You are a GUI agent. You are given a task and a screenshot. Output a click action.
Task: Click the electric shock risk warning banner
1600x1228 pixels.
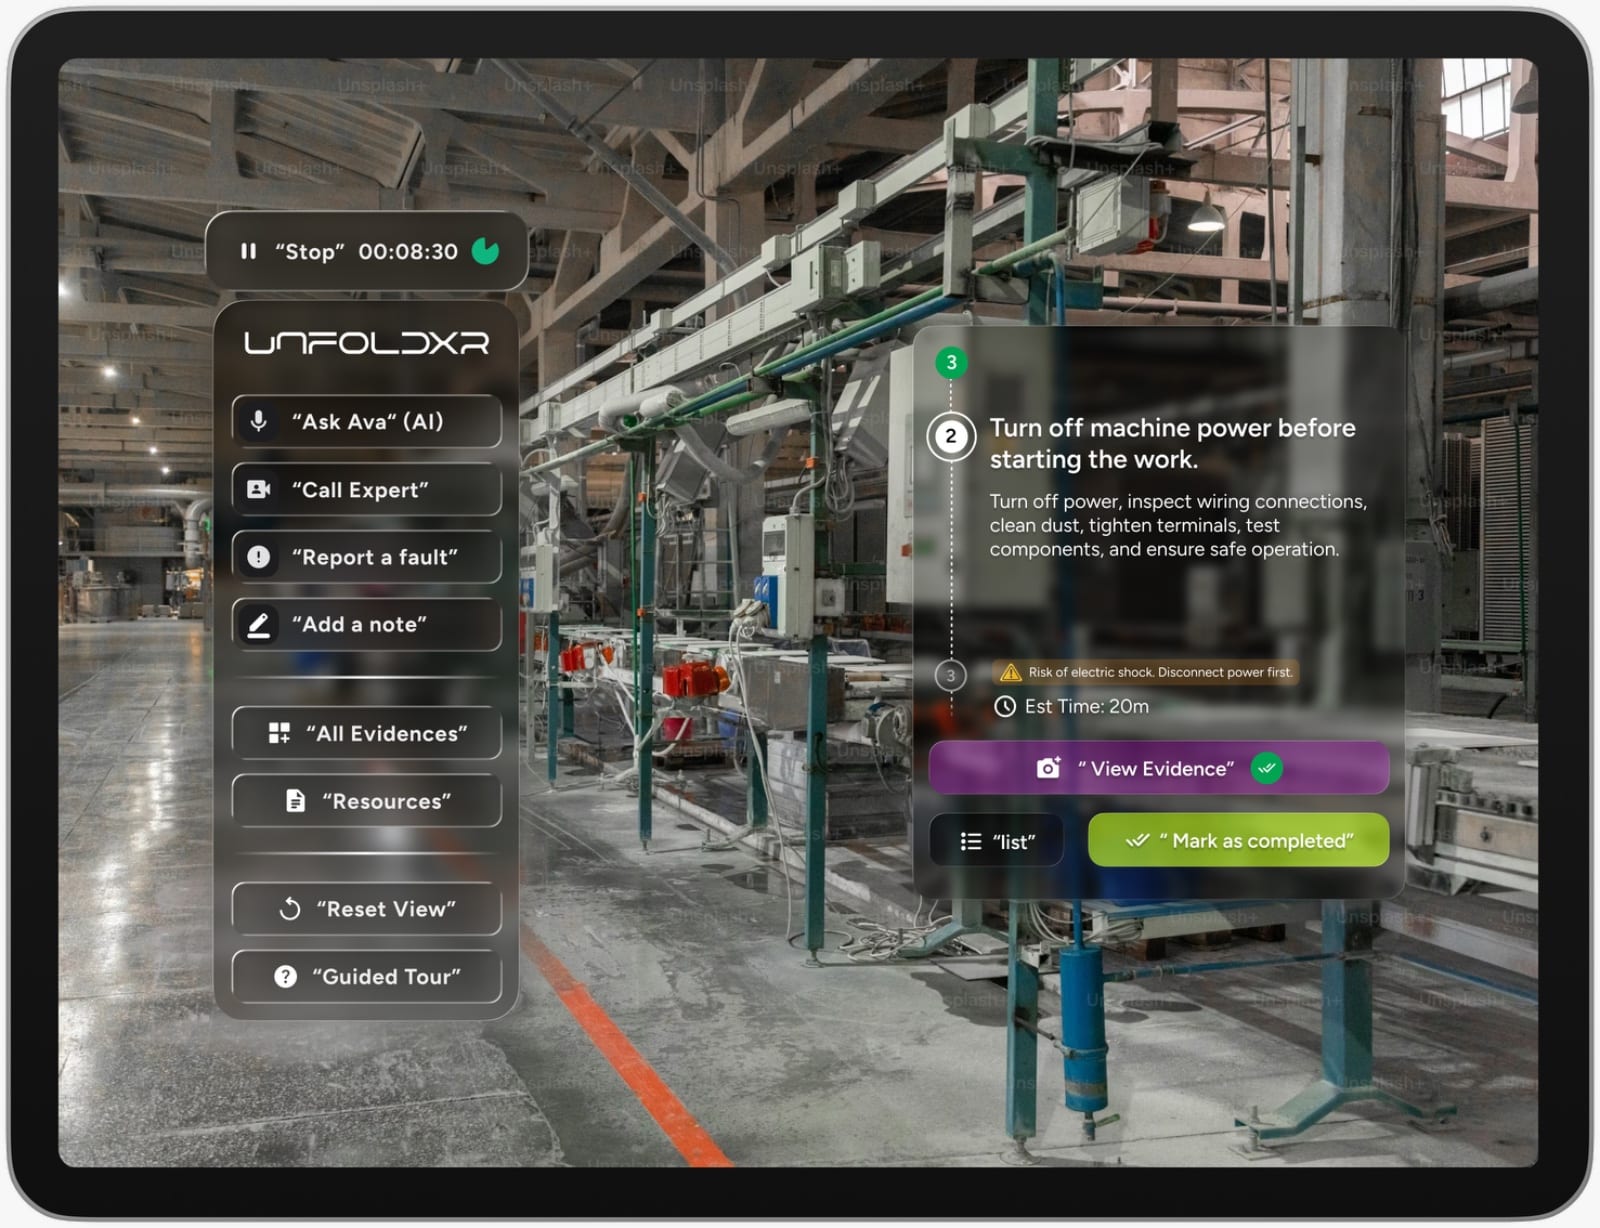pos(1146,672)
